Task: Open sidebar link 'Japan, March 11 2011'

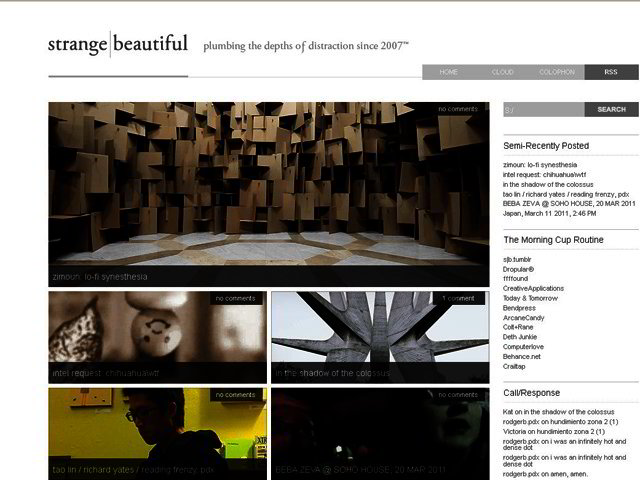Action: [x=549, y=213]
